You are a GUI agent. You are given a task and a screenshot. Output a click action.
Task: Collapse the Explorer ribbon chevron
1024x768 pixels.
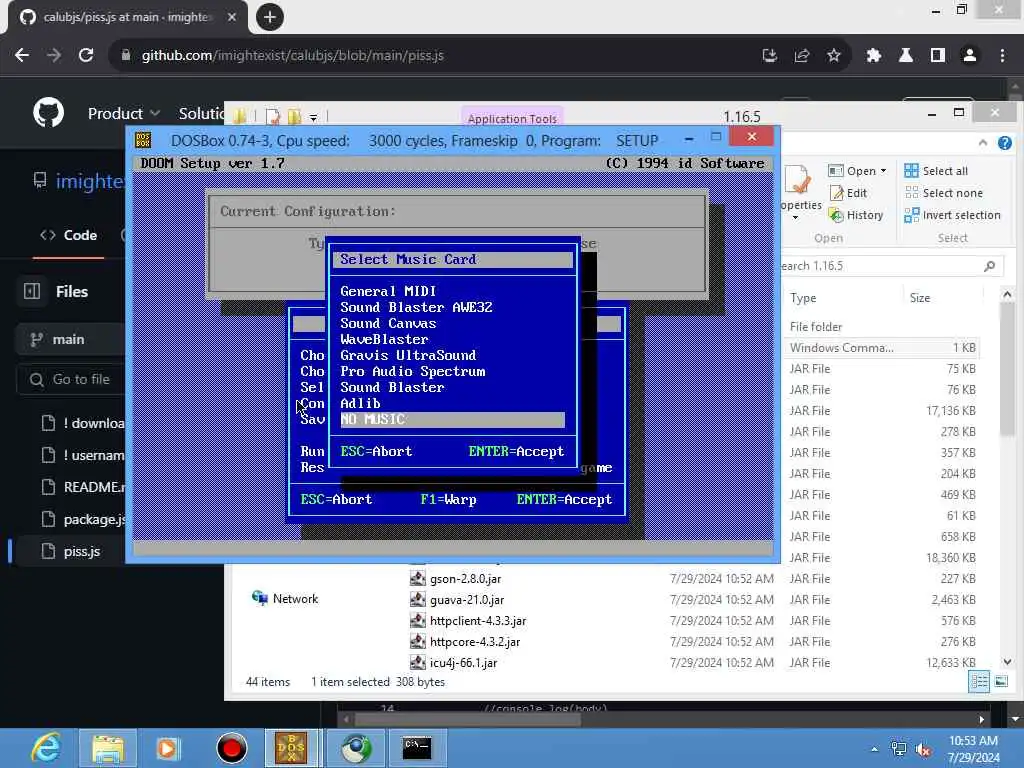[983, 142]
